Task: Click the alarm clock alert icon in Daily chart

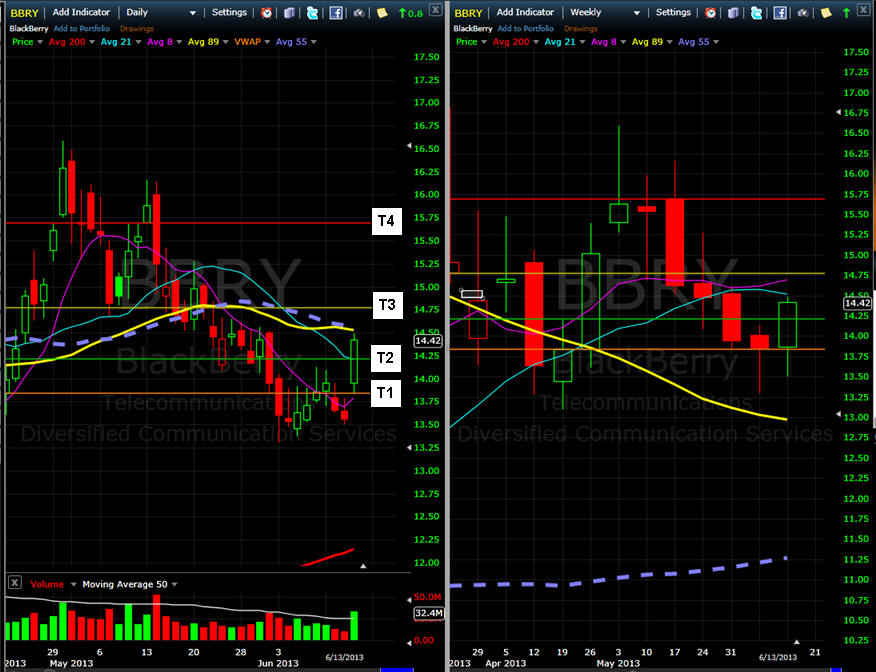Action: tap(266, 13)
